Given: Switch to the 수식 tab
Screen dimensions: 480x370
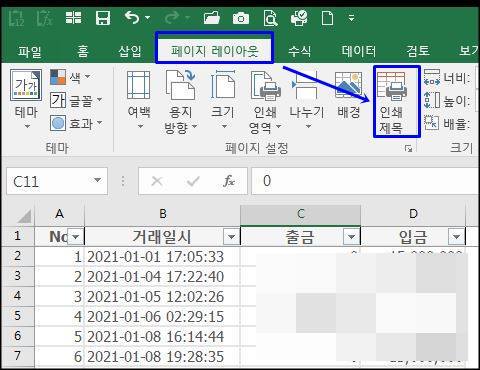Looking at the screenshot, I should [299, 51].
